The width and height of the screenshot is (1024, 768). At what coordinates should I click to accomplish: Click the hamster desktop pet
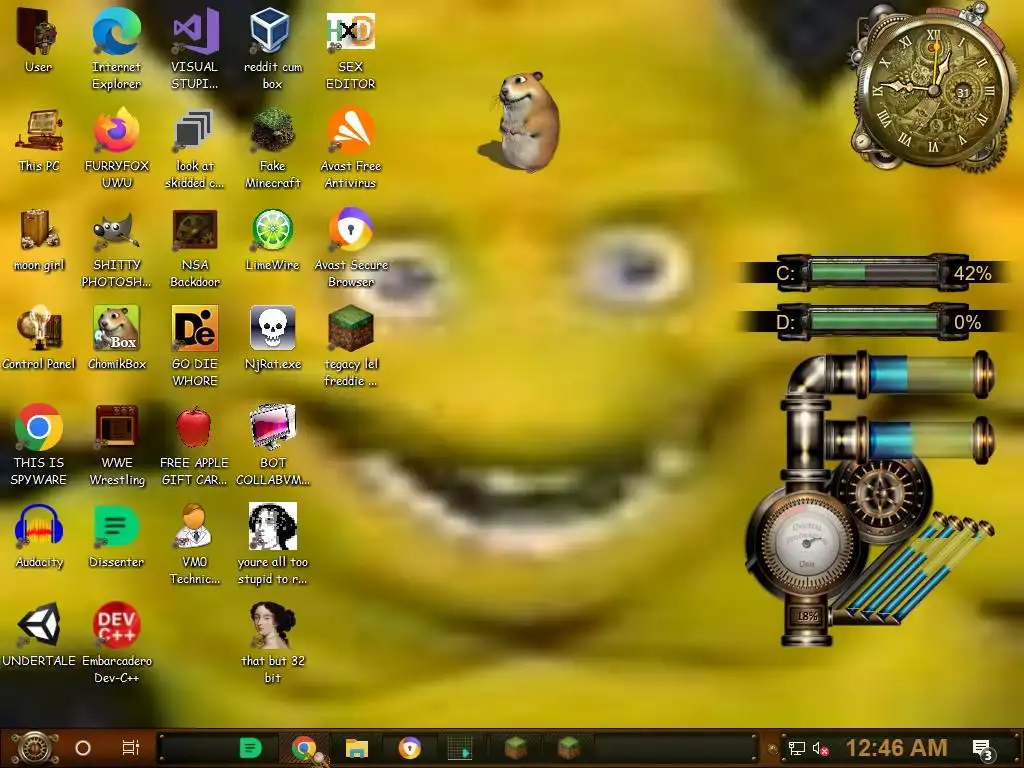pos(528,122)
